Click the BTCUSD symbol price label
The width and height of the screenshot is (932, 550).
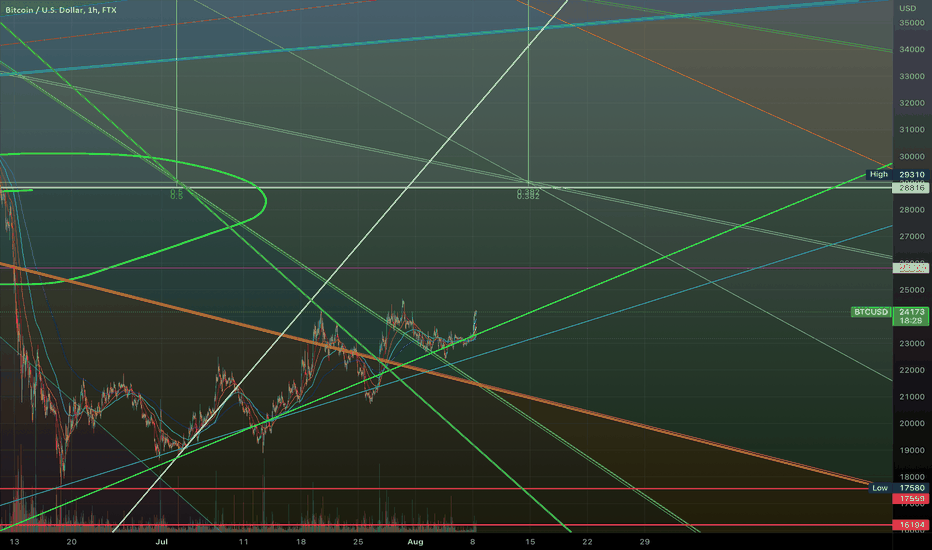(x=871, y=312)
